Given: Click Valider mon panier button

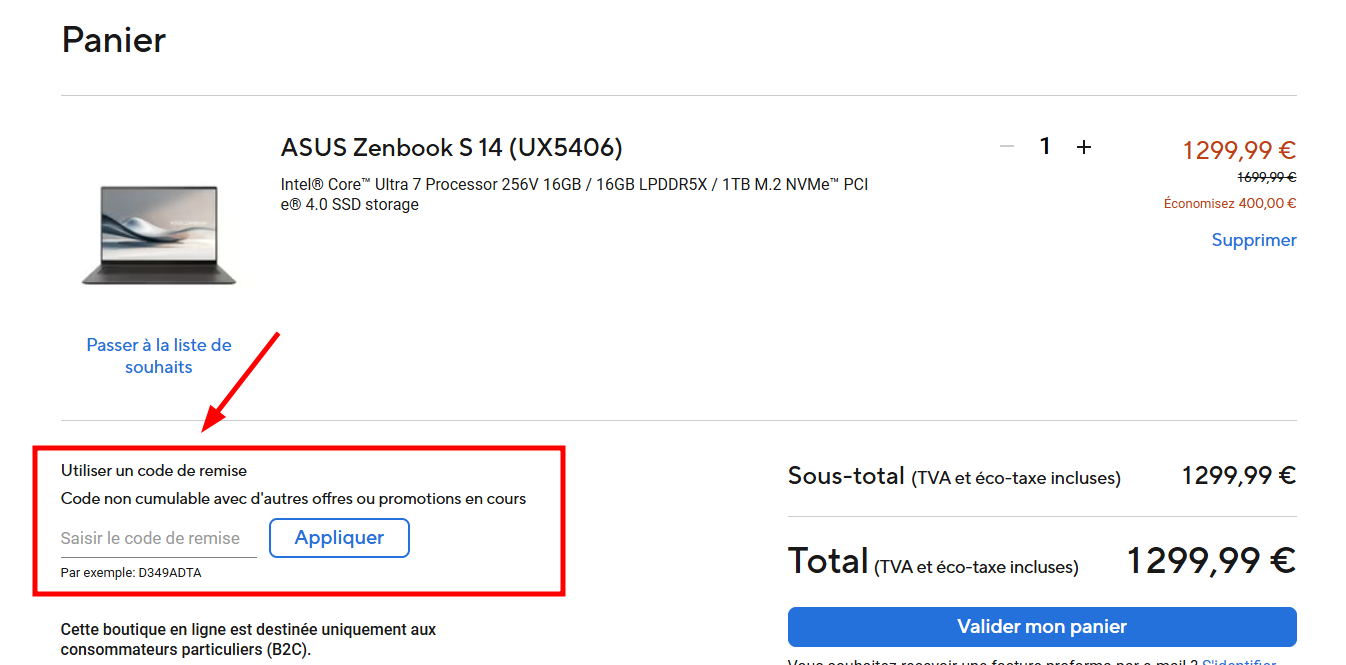Looking at the screenshot, I should pyautogui.click(x=1041, y=627).
